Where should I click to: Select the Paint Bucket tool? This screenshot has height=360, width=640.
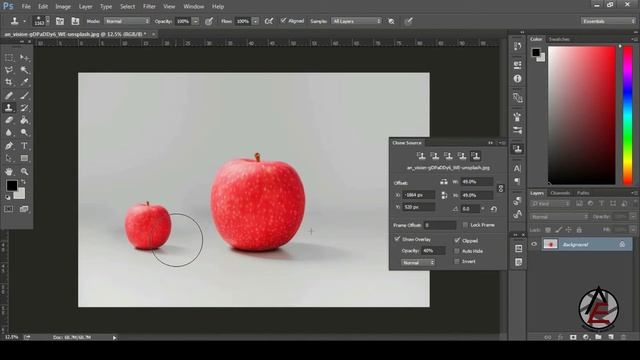point(24,120)
